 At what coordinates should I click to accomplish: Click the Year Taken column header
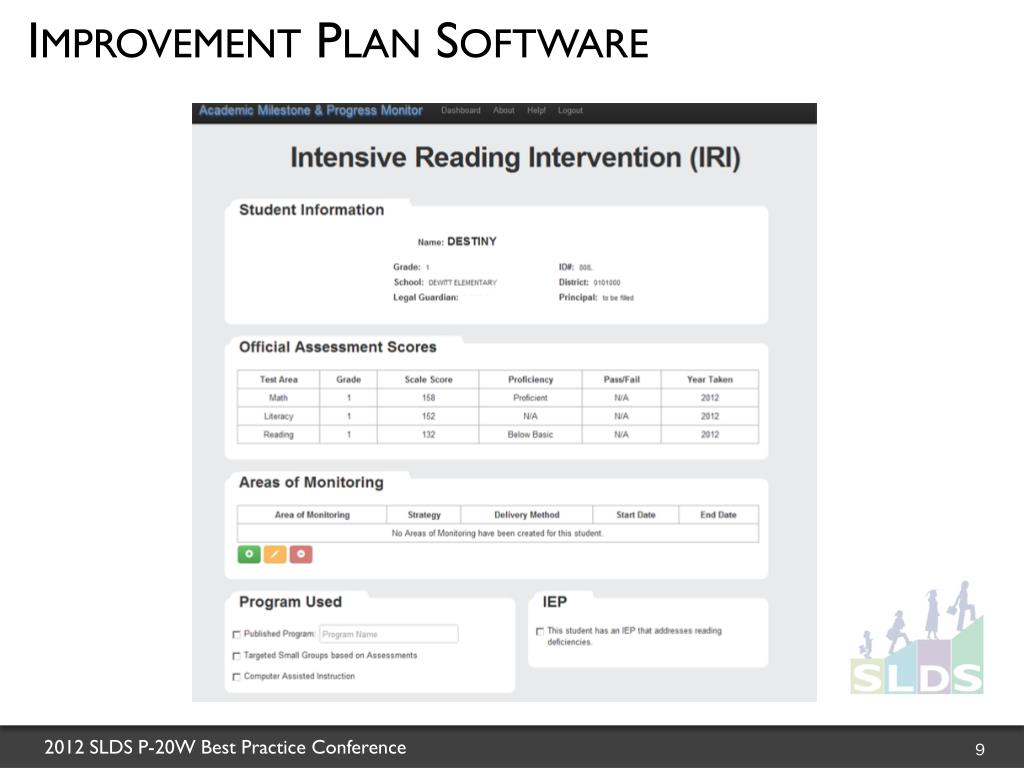pos(710,379)
